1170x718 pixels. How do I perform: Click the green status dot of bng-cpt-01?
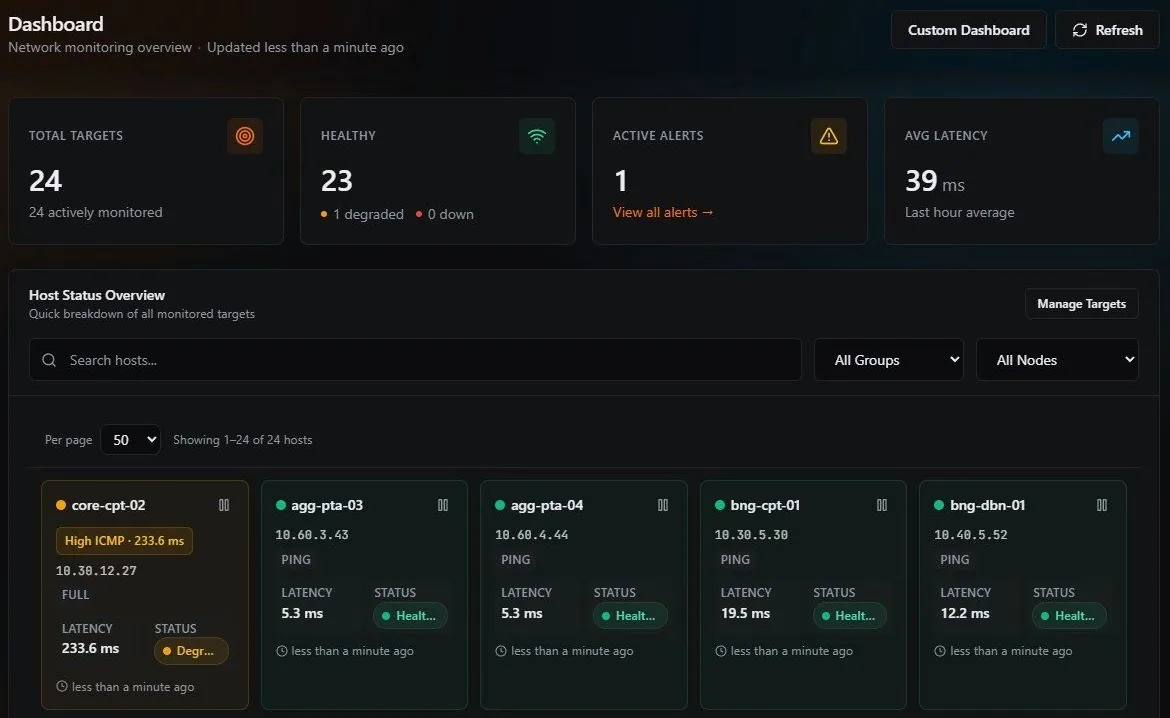720,505
